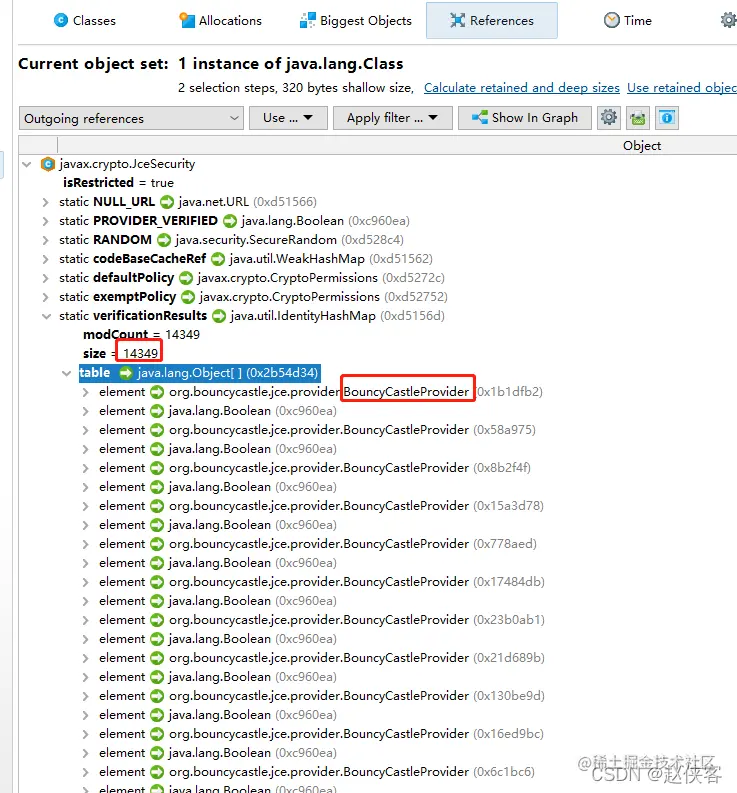
Task: Select java.net.URL (0xd51566) text
Action: click(x=247, y=202)
